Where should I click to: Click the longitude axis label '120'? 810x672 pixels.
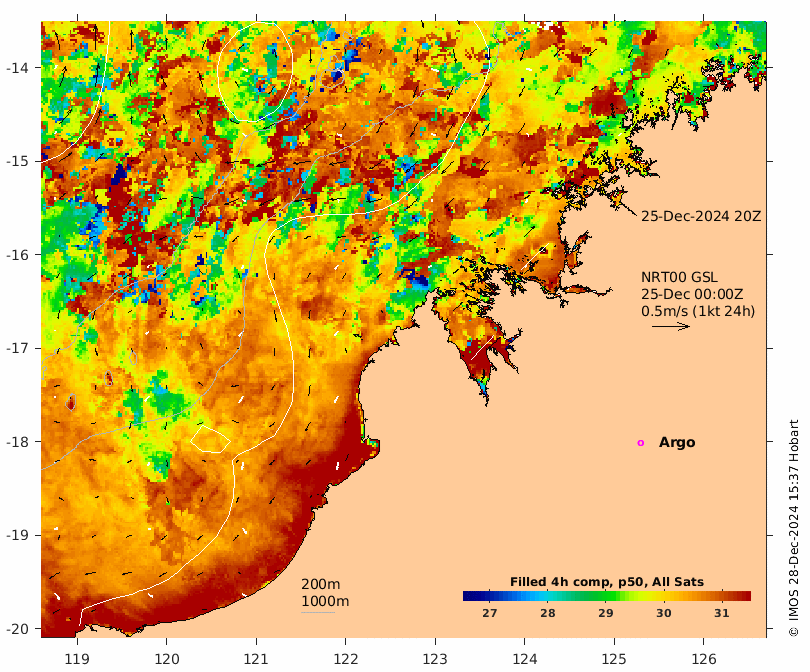click(167, 660)
